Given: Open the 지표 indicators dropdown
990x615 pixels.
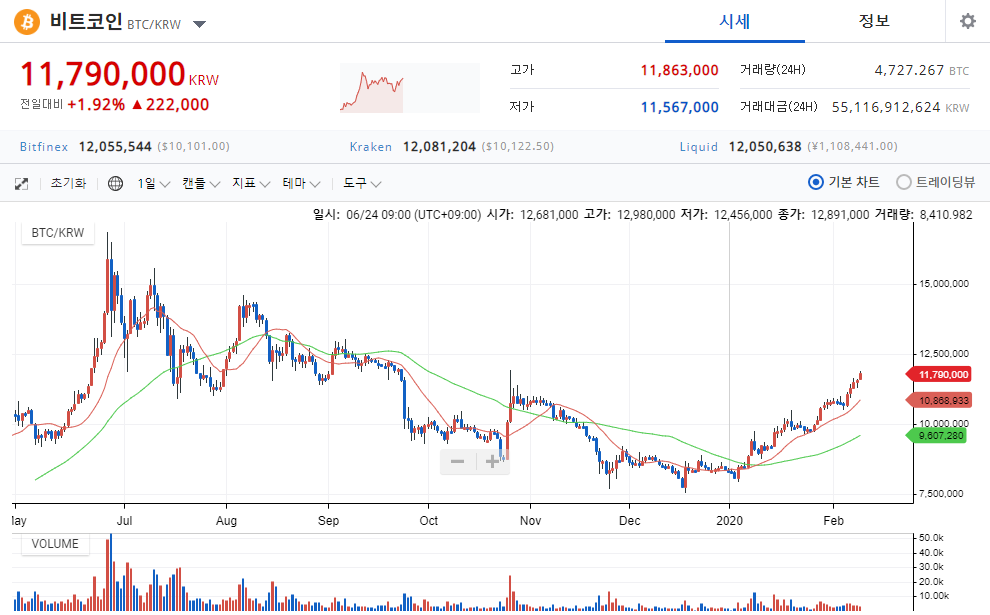Looking at the screenshot, I should point(251,184).
